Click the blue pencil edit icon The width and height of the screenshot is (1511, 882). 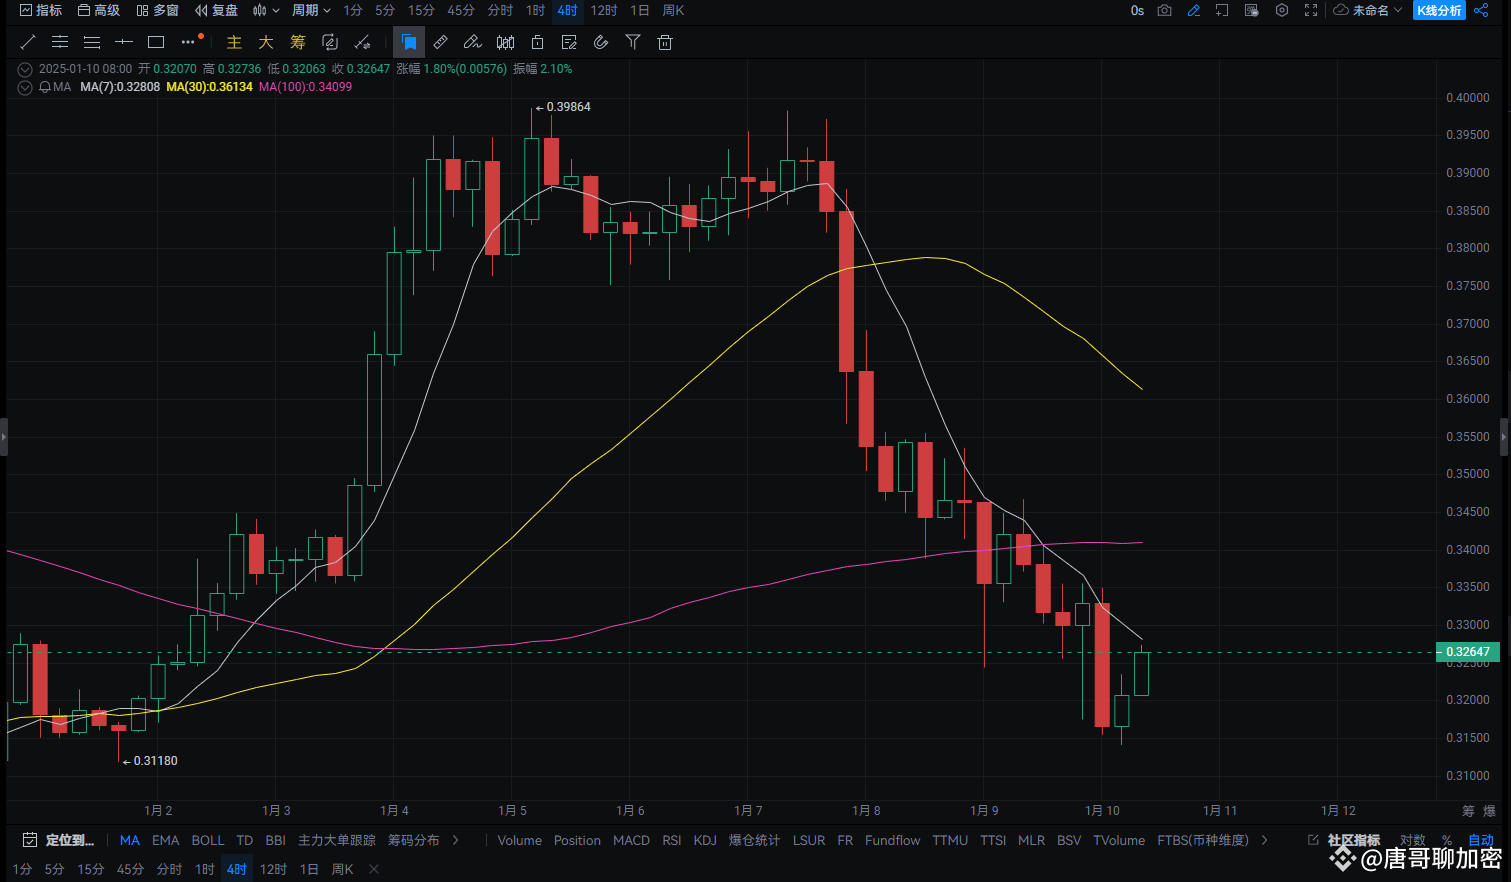pos(1194,10)
